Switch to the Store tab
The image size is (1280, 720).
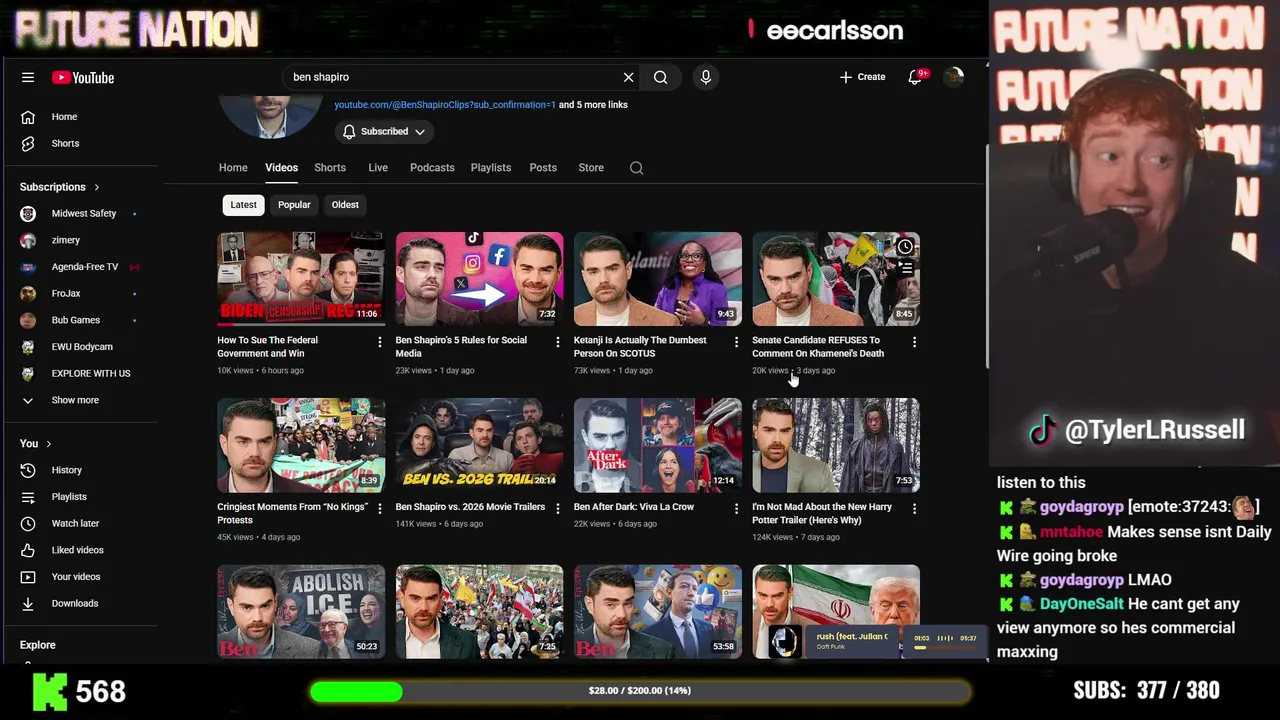(591, 168)
